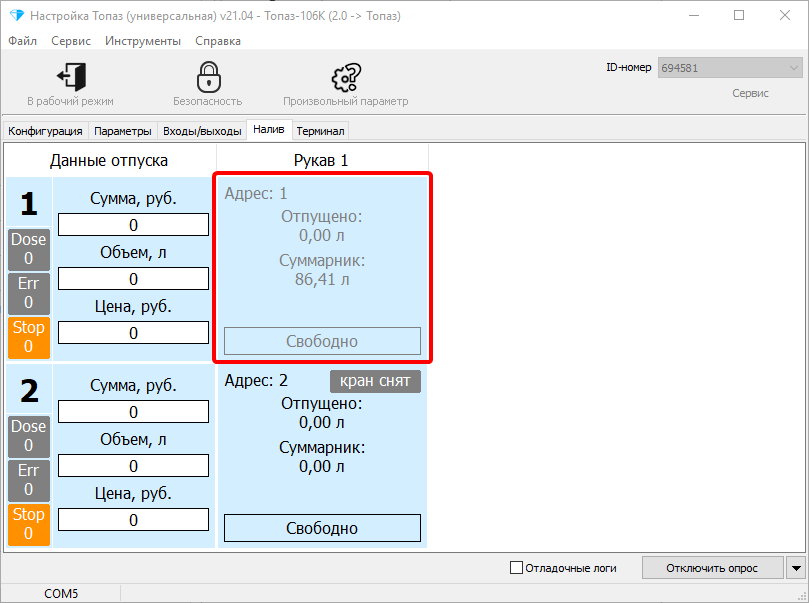809x603 pixels.
Task: Minimize the Настройка Топаз window
Action: tap(694, 15)
